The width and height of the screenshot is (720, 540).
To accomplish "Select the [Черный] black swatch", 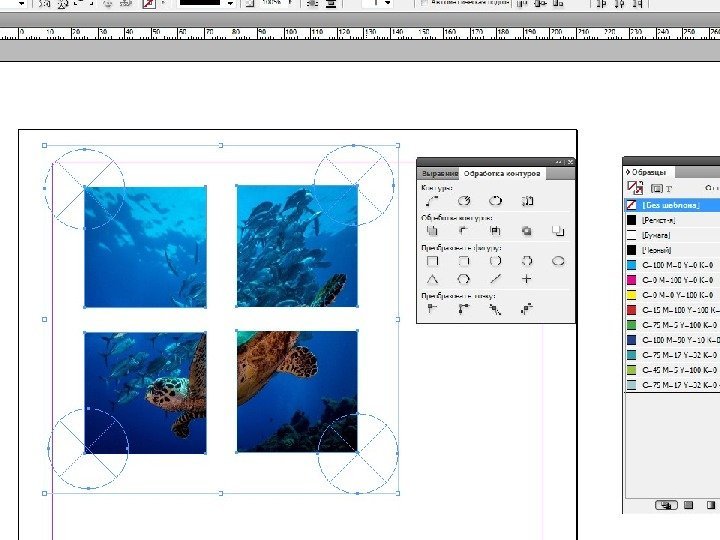I will (x=672, y=250).
